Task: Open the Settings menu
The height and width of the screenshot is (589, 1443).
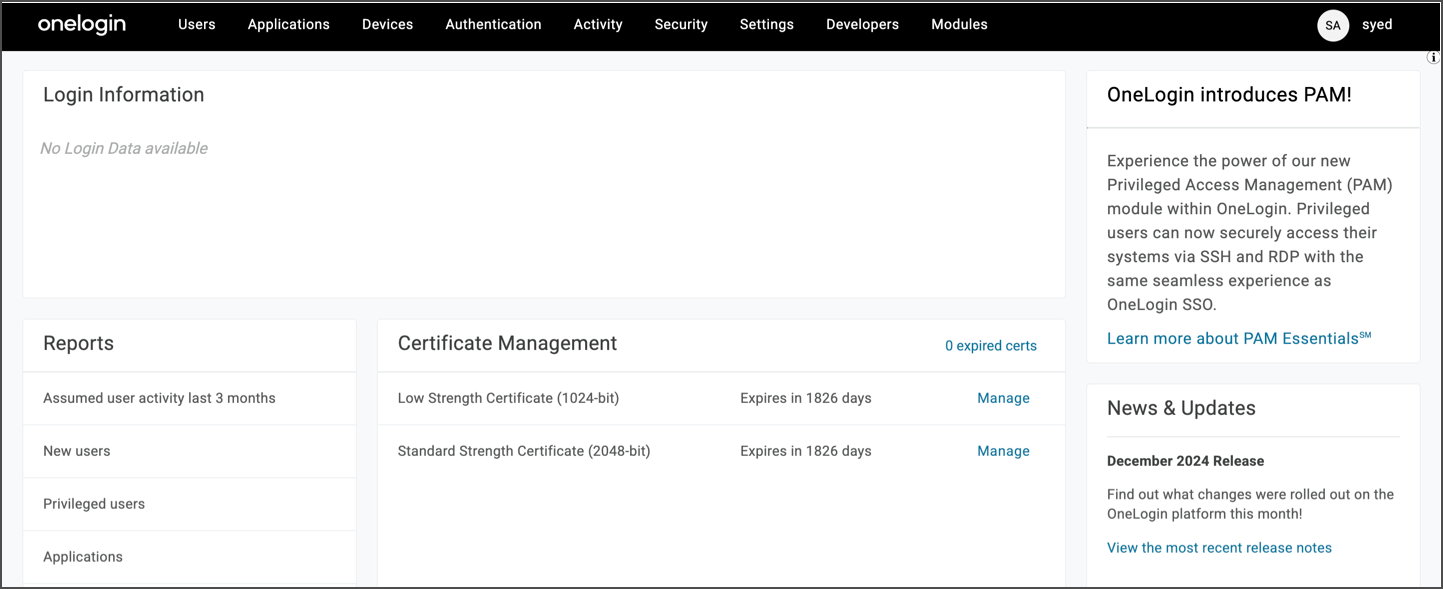Action: (767, 25)
